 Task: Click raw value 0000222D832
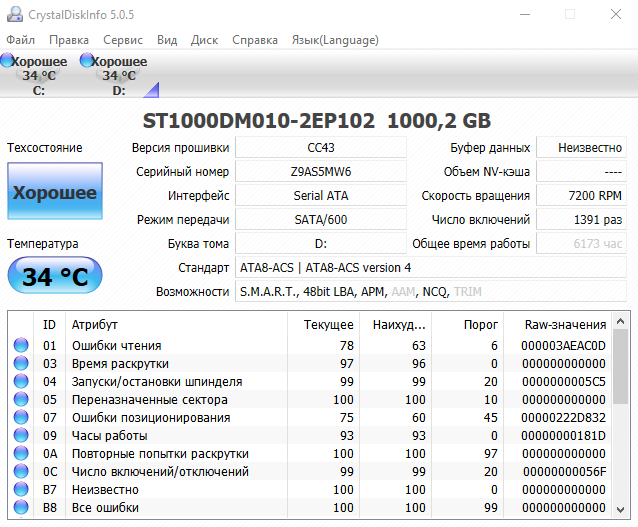[563, 417]
